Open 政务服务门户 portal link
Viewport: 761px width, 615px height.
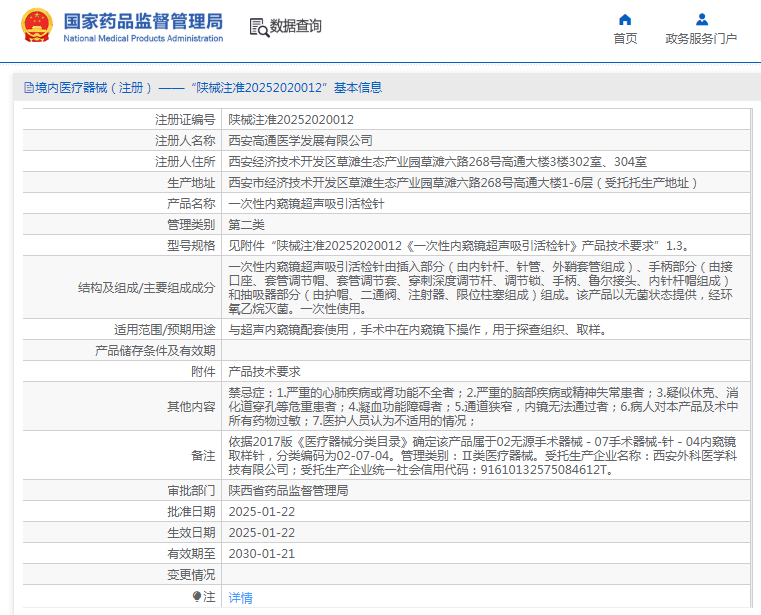point(701,38)
